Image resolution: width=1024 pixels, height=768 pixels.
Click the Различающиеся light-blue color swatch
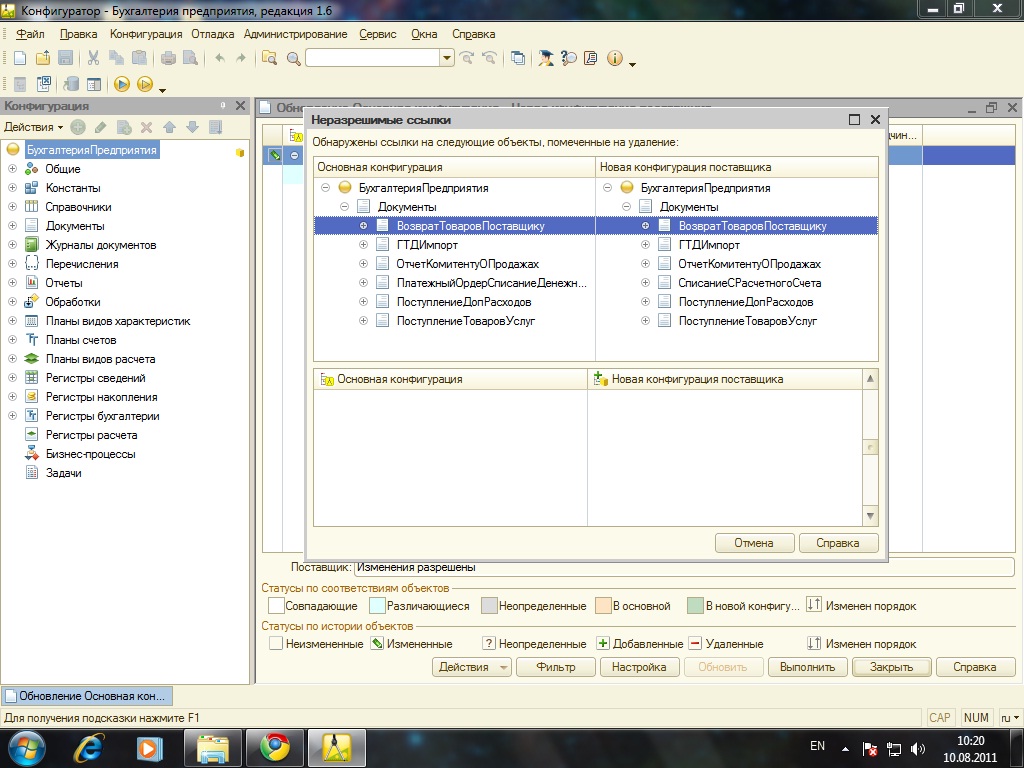[x=377, y=605]
